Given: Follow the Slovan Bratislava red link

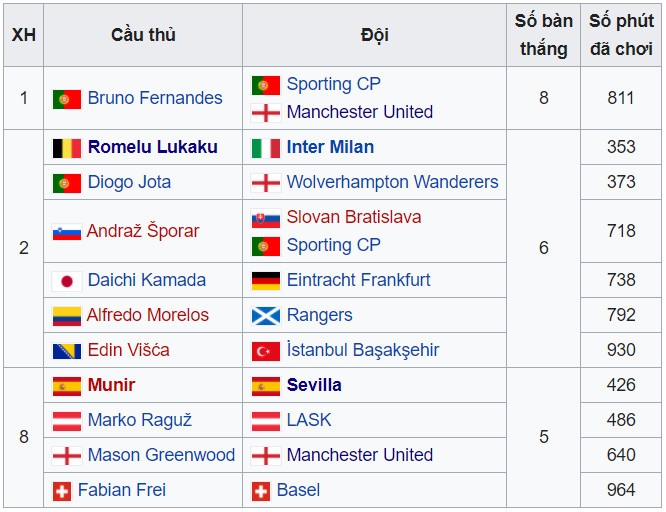Looking at the screenshot, I should 354,217.
